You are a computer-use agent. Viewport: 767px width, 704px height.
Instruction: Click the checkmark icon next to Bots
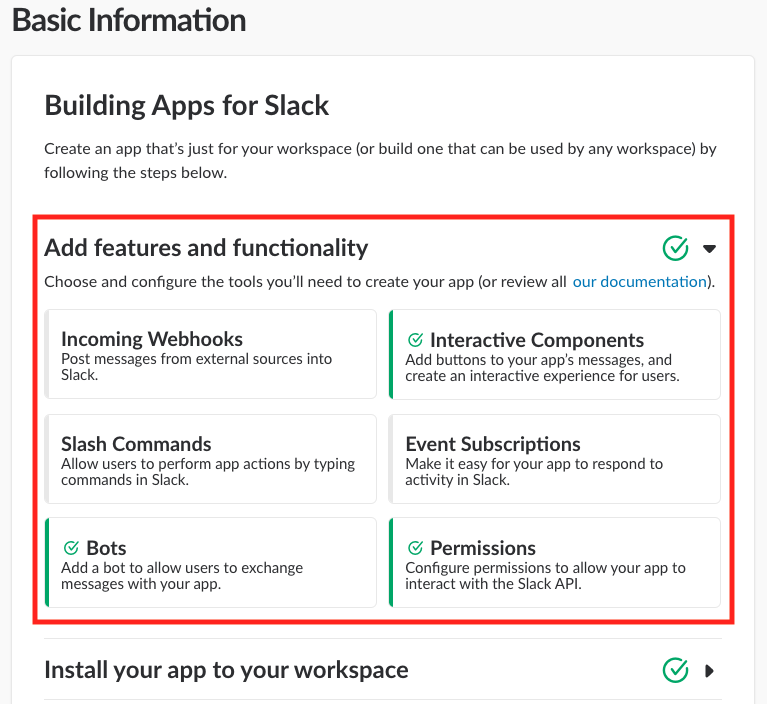[71, 548]
